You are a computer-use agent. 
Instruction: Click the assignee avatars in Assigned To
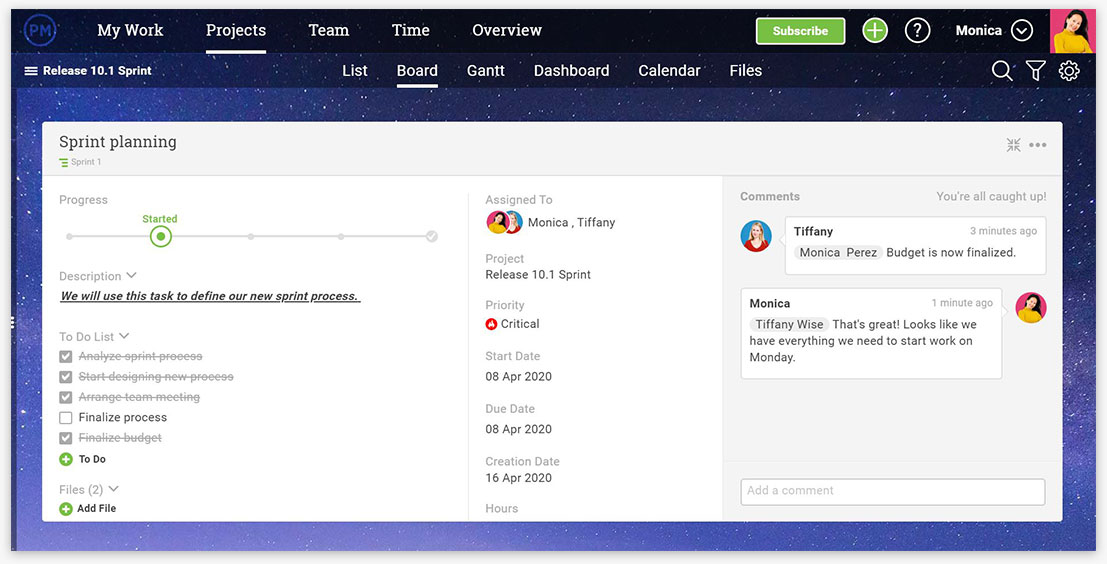(504, 222)
